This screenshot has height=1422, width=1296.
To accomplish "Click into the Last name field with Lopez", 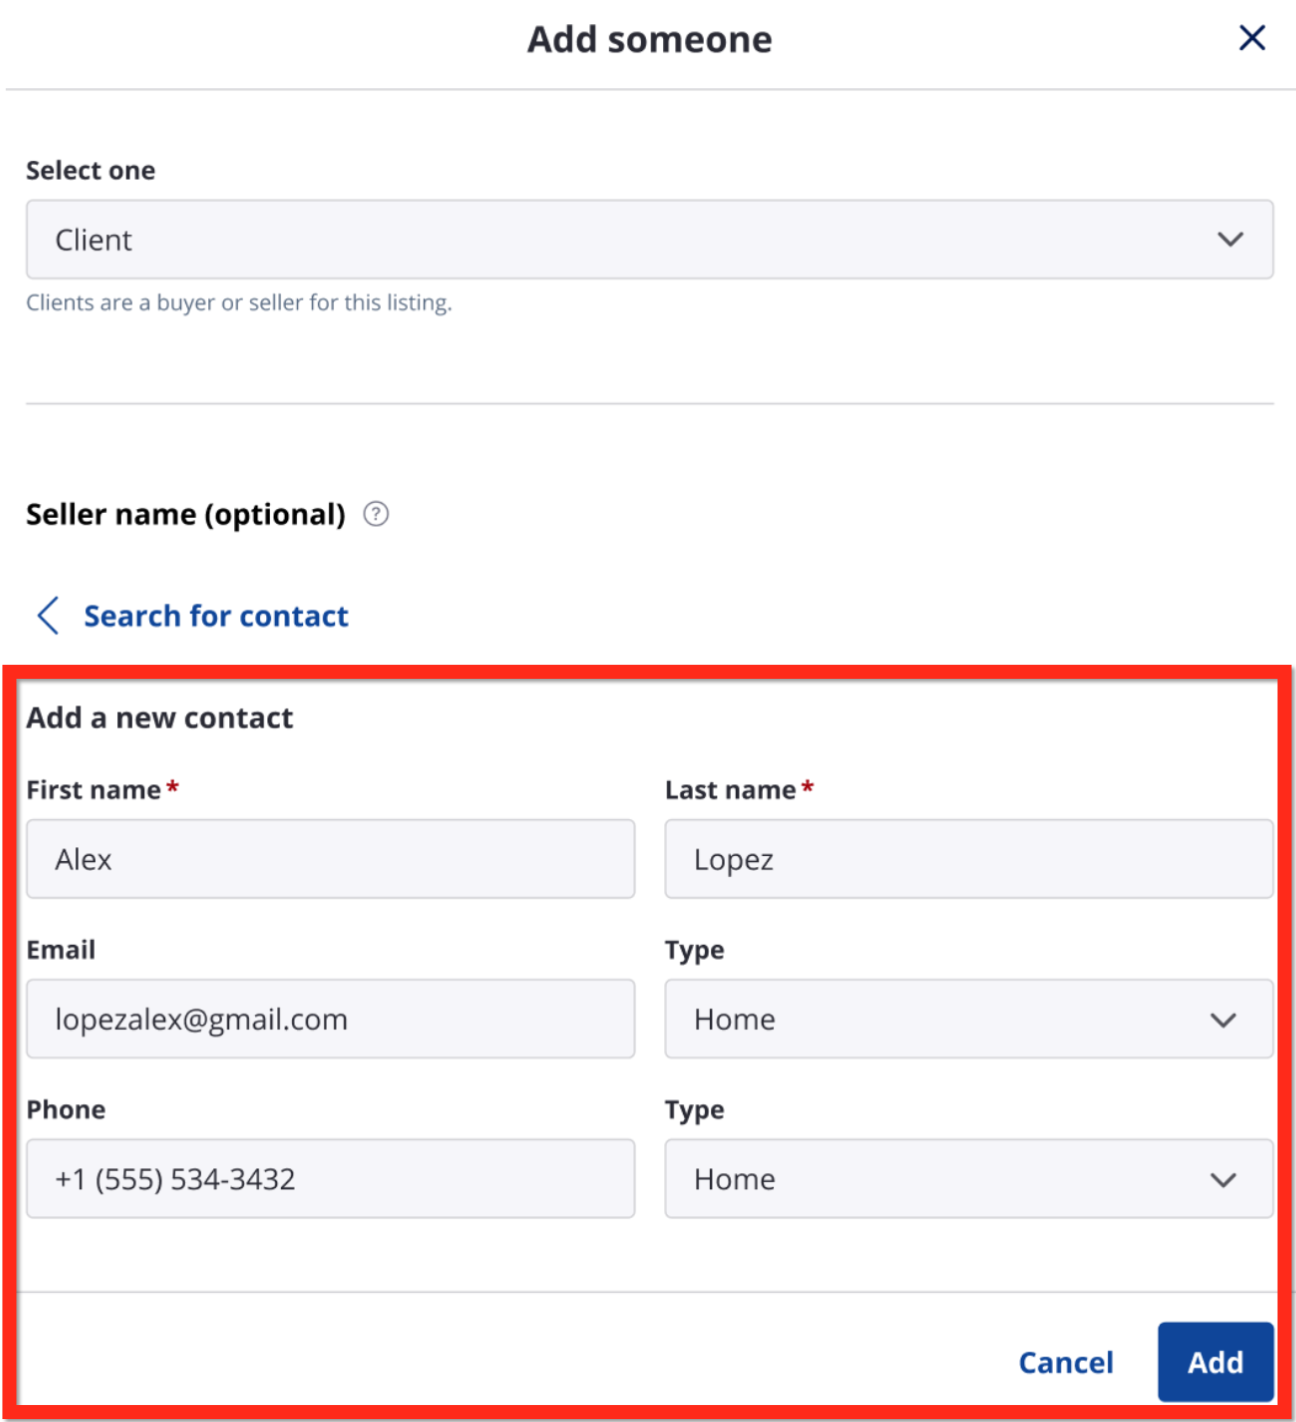I will 968,859.
